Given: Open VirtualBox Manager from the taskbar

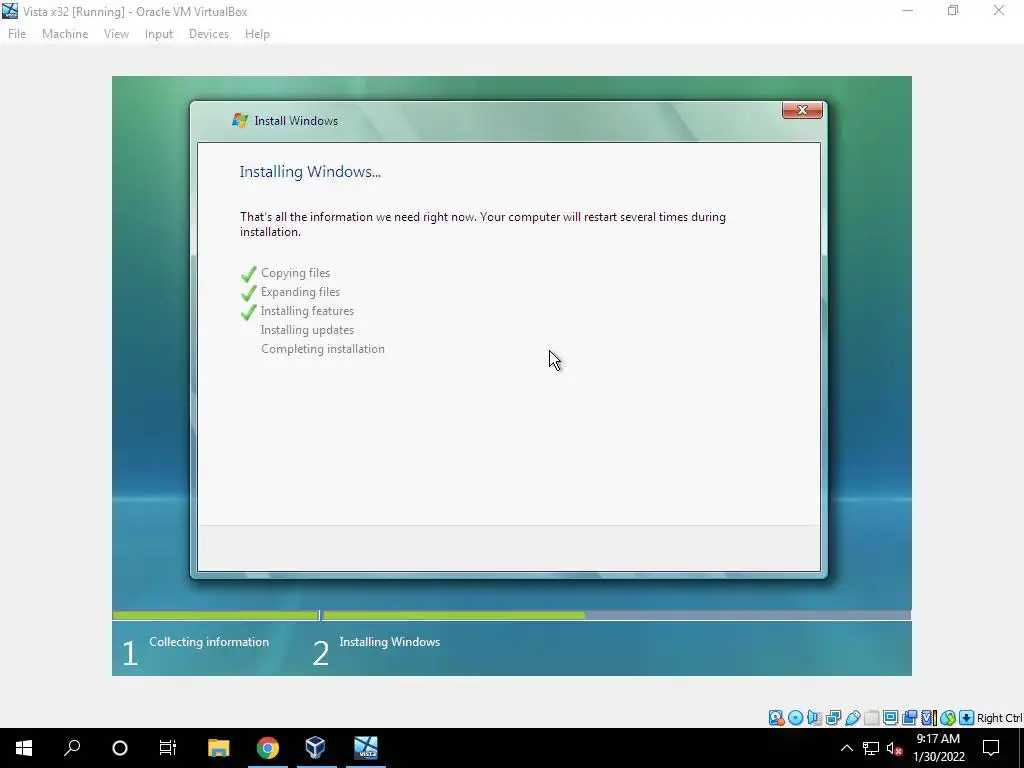Looking at the screenshot, I should 315,748.
